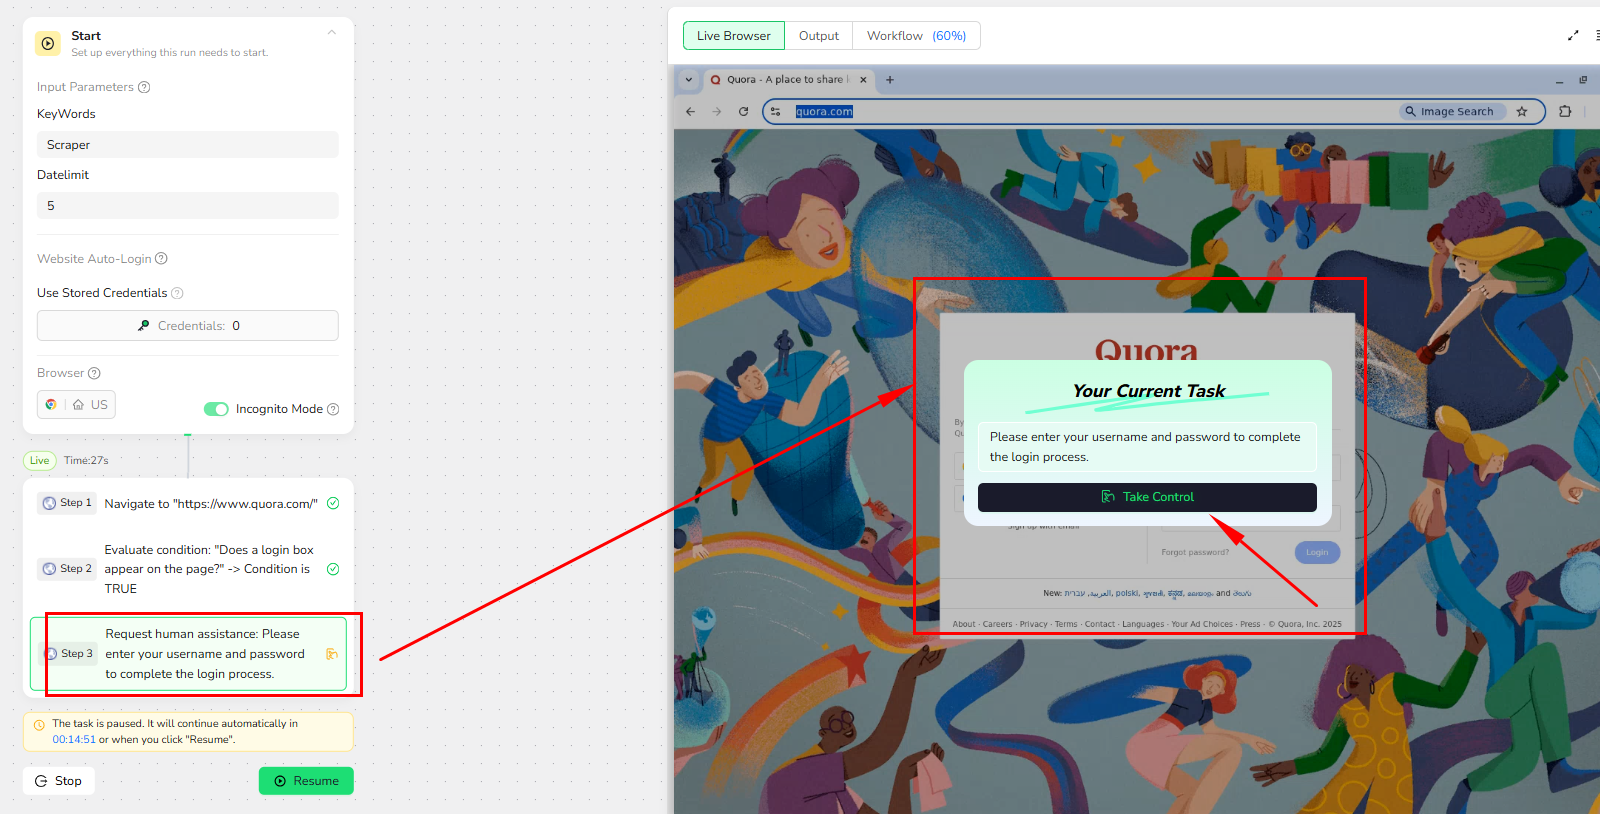Open the browser extensions puzzle icon
This screenshot has height=814, width=1600.
pos(1565,112)
